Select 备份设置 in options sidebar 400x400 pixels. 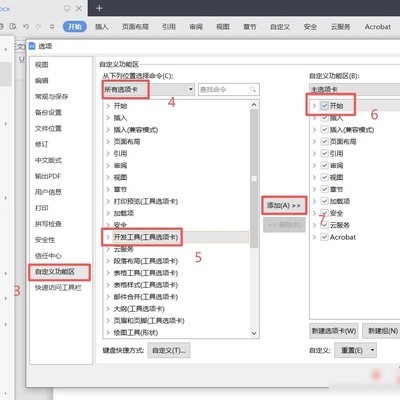point(48,112)
